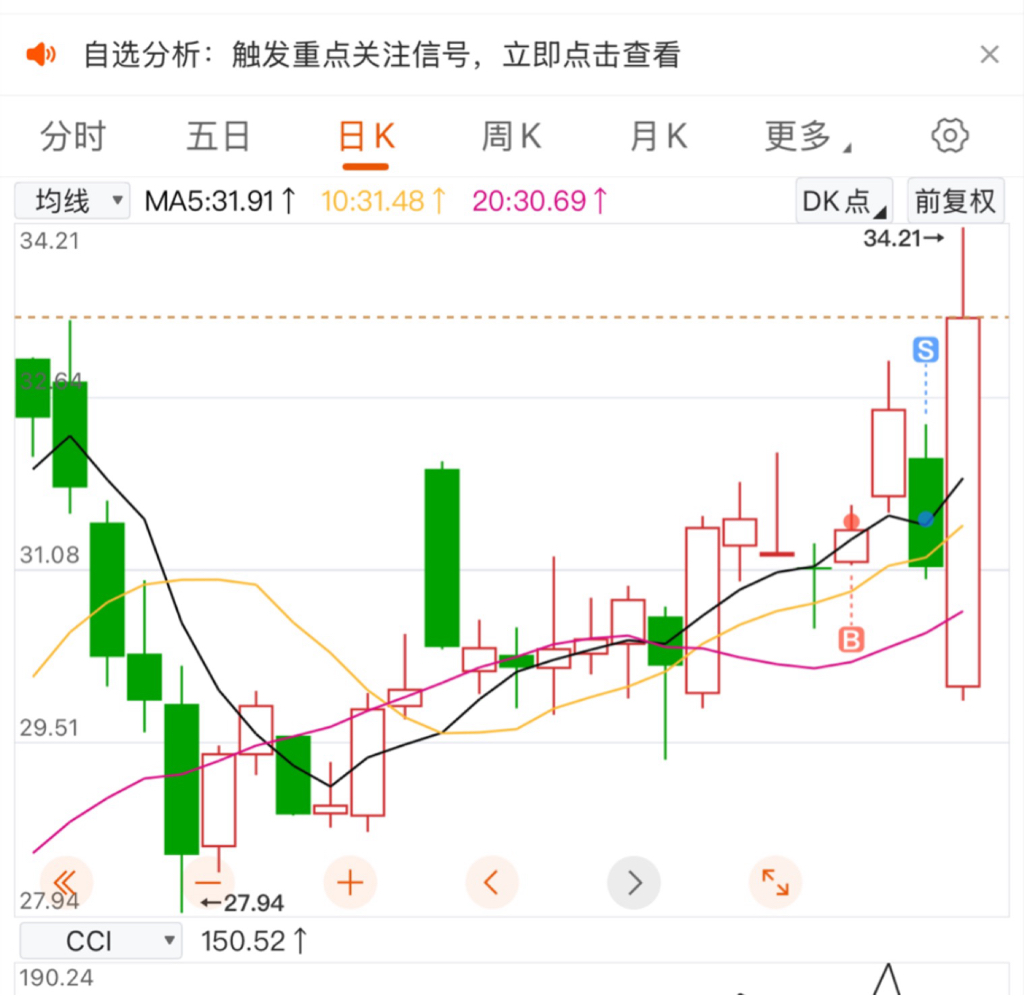The height and width of the screenshot is (996, 1024).
Task: Click the blue S sell marker
Action: (925, 349)
